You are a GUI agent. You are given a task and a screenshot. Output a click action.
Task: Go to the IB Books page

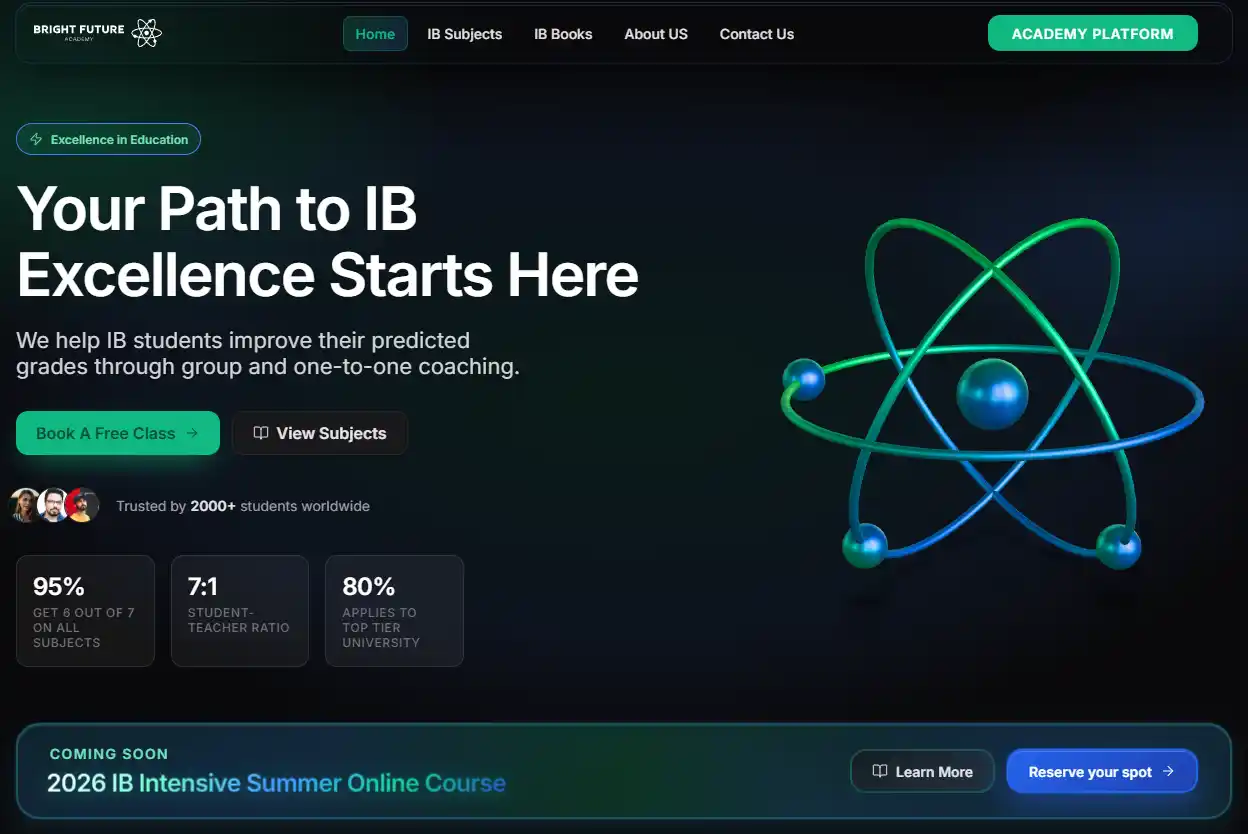click(563, 34)
